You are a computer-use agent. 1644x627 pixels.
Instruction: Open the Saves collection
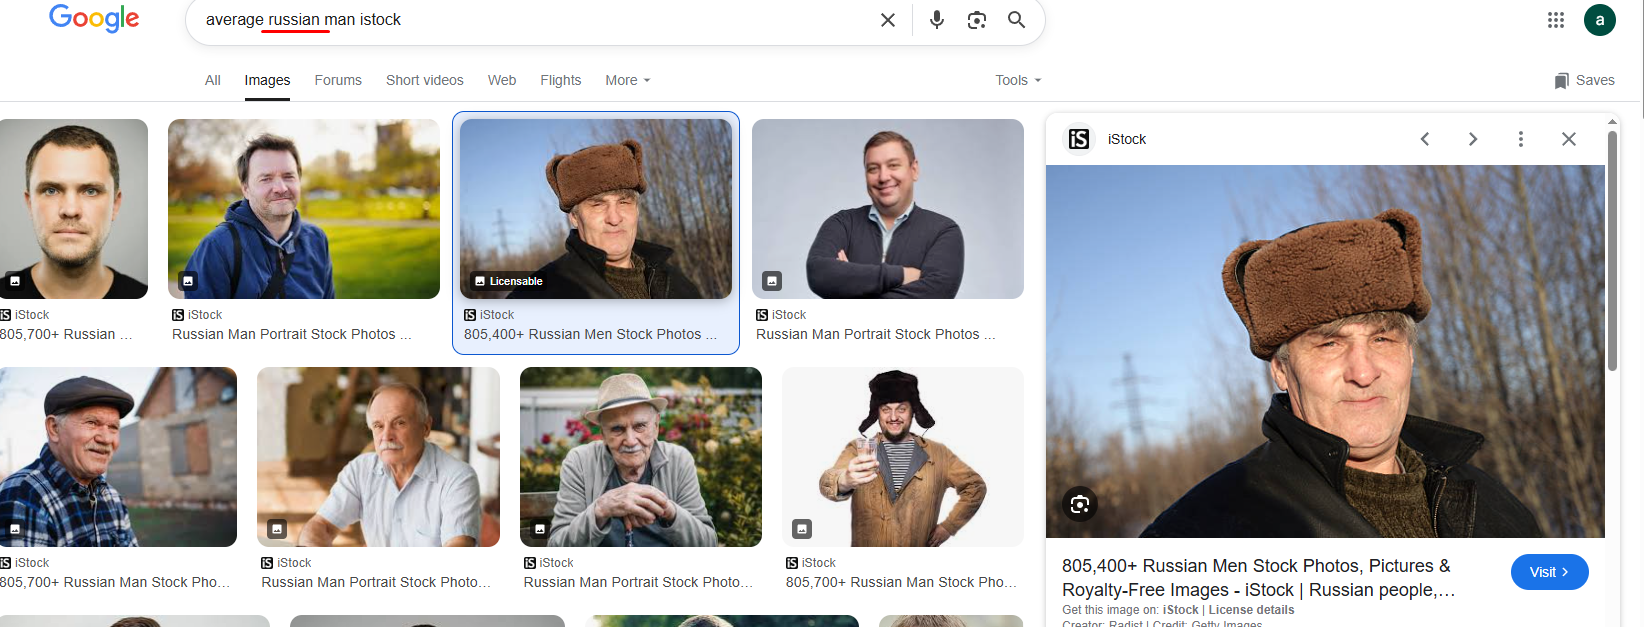[1584, 80]
